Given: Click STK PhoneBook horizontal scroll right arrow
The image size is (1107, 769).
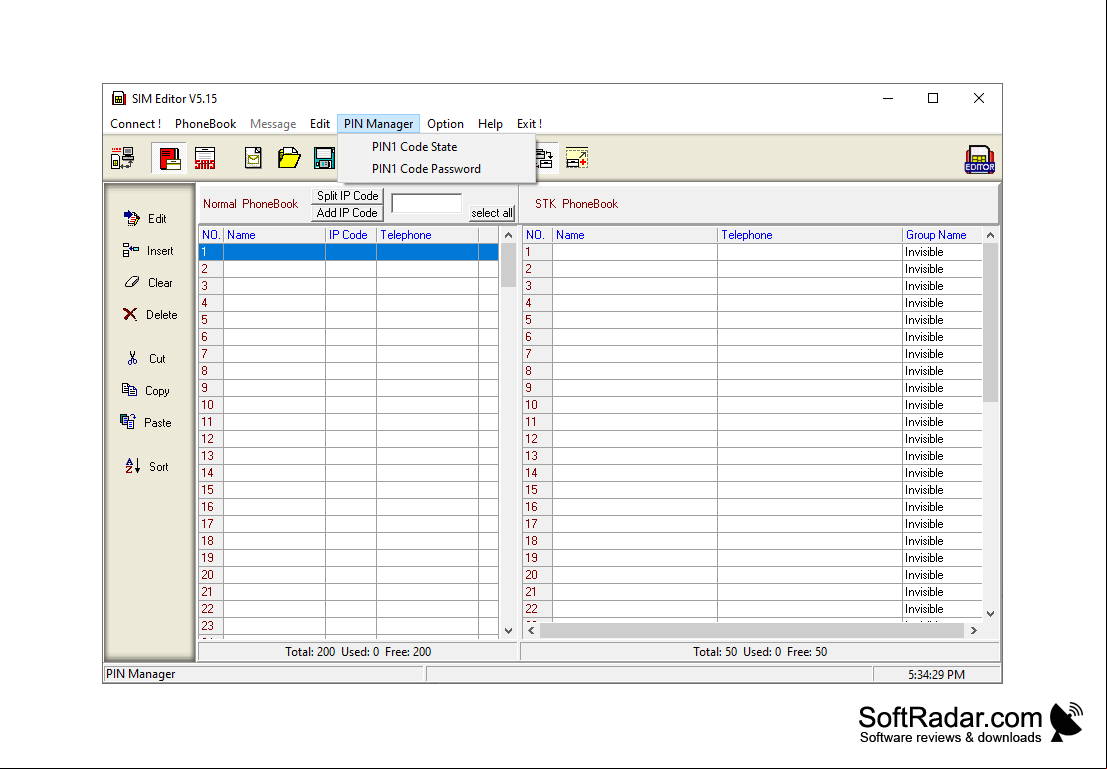Looking at the screenshot, I should click(974, 630).
